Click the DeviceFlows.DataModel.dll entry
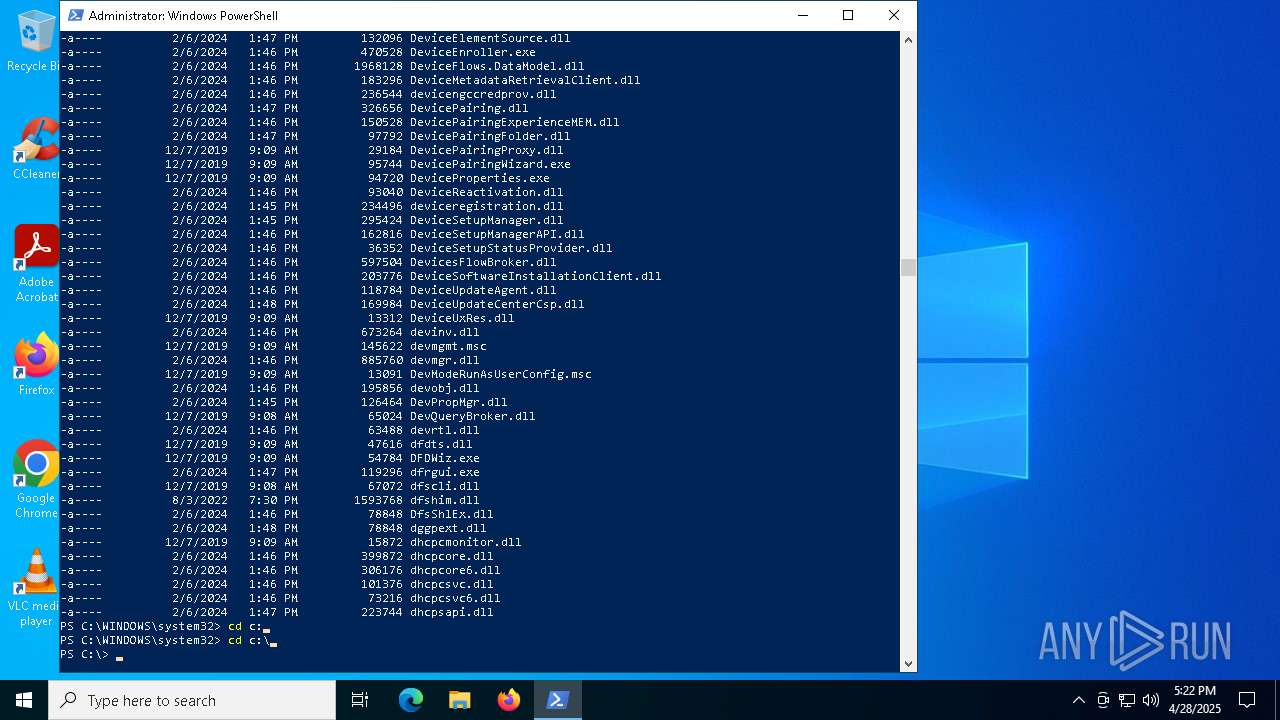 (x=497, y=66)
